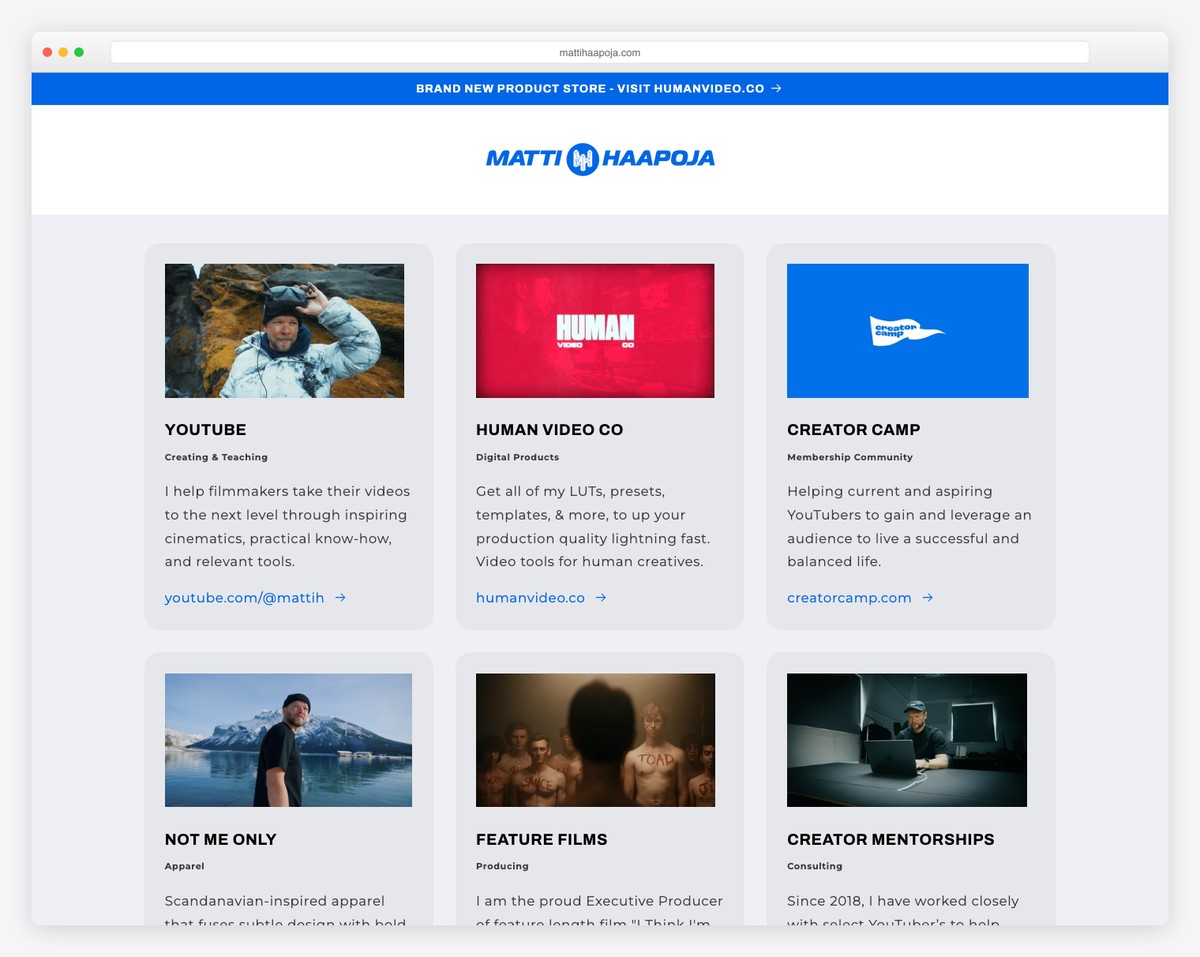1200x957 pixels.
Task: Click the FEATURE FILMS card heading
Action: tap(541, 840)
